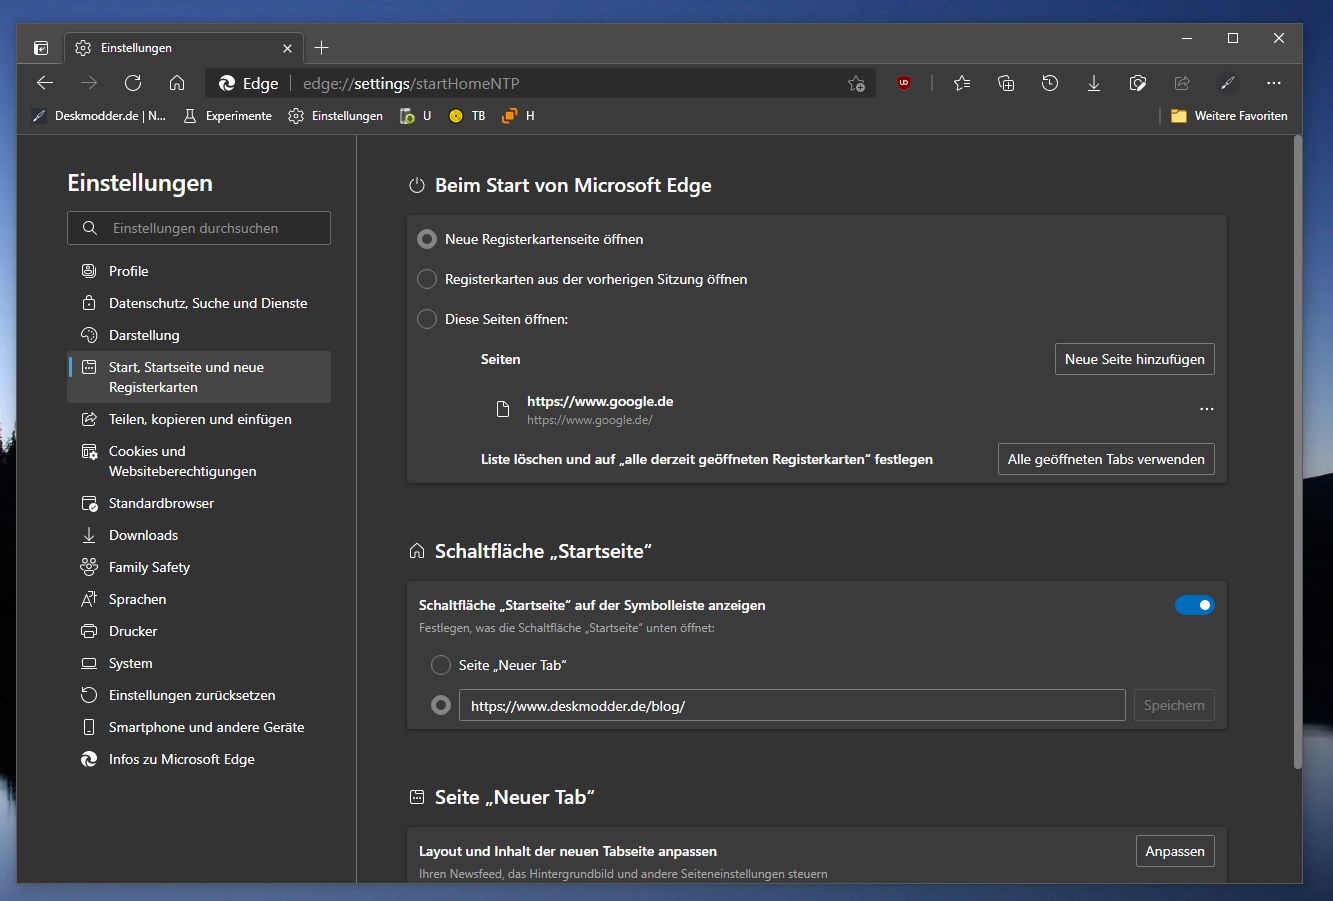
Task: Open vertical tabs action icon
Action: [x=41, y=48]
